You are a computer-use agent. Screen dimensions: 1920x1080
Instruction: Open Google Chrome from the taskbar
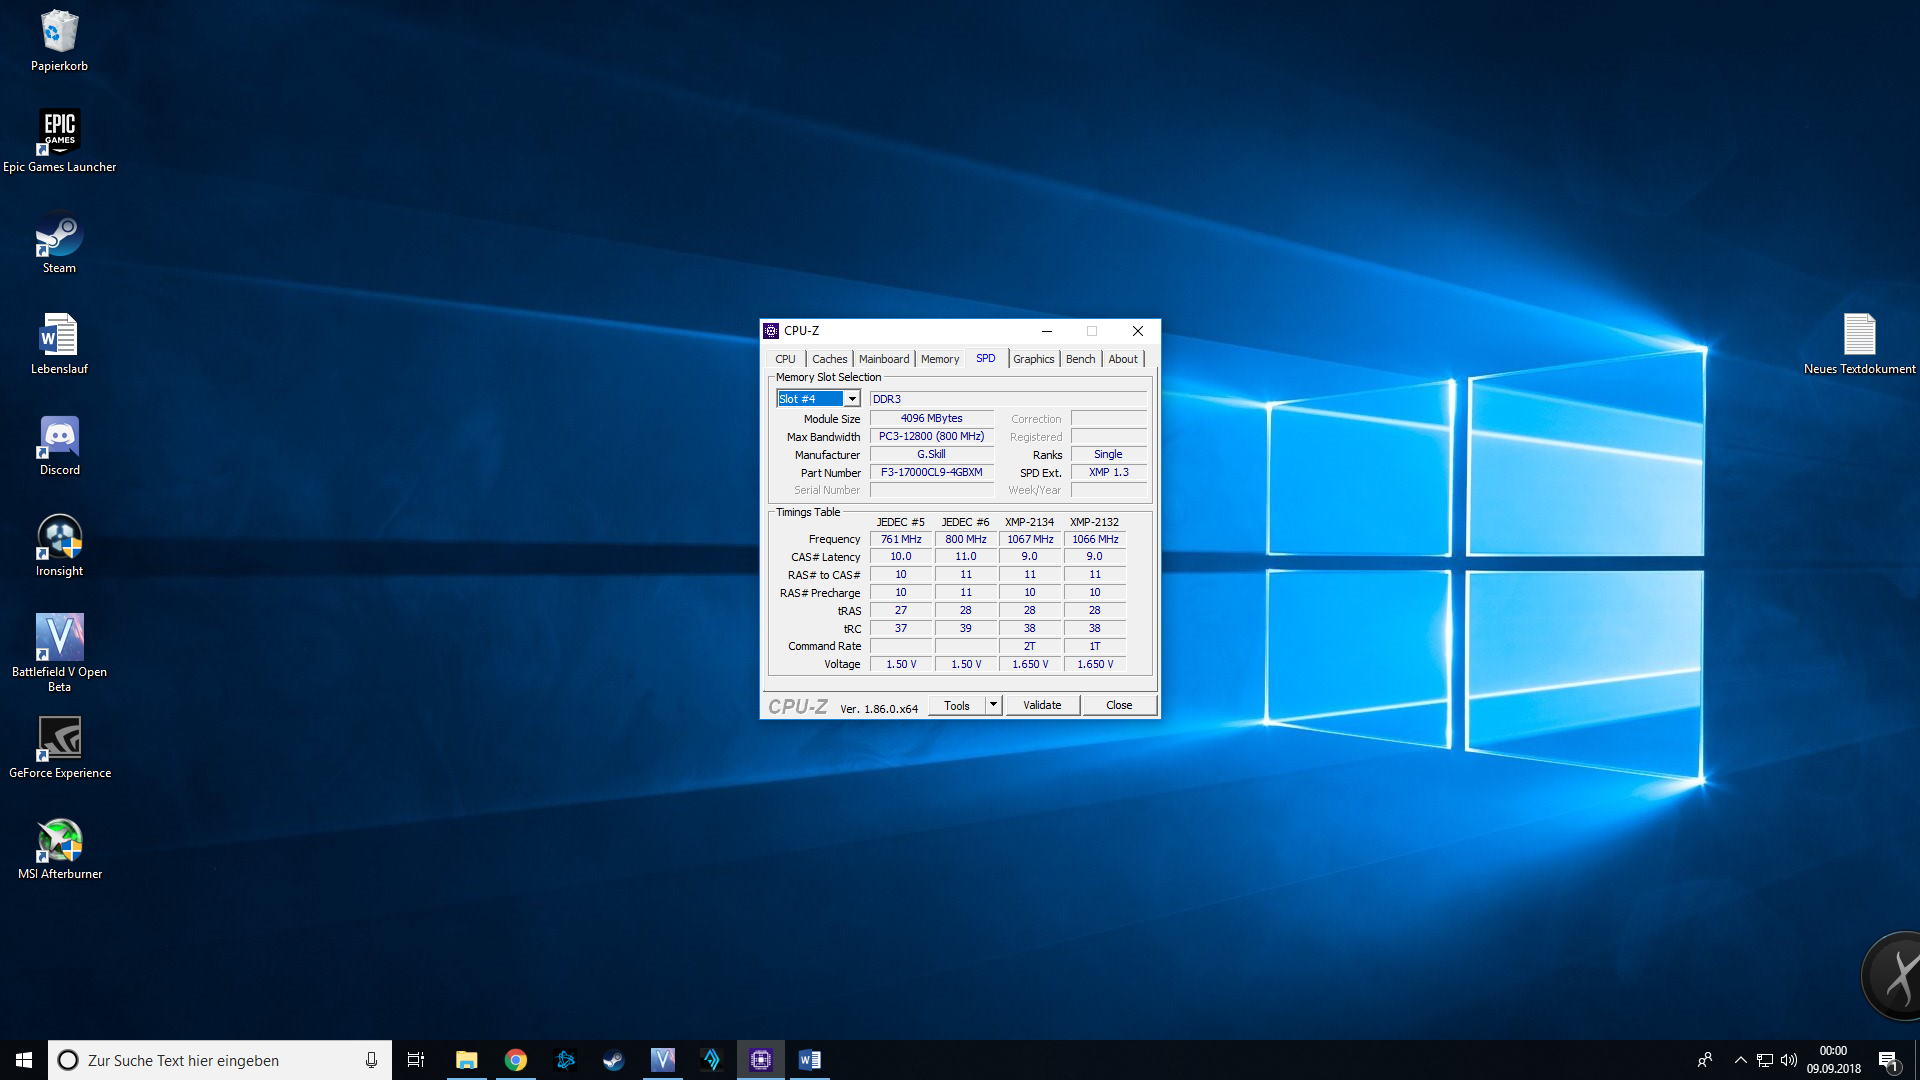[516, 1060]
